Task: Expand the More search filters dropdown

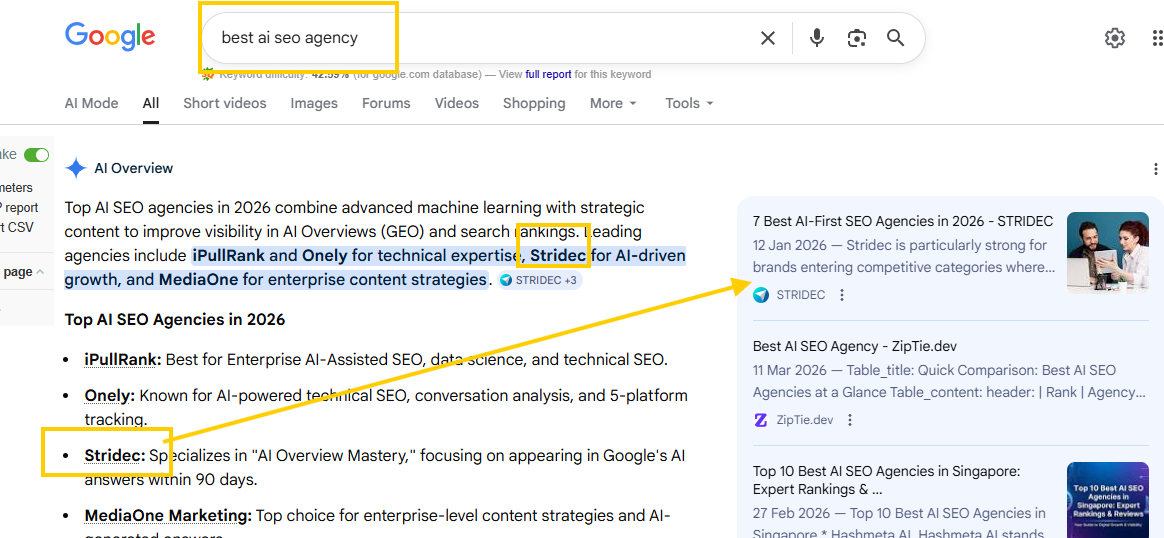Action: tap(613, 103)
